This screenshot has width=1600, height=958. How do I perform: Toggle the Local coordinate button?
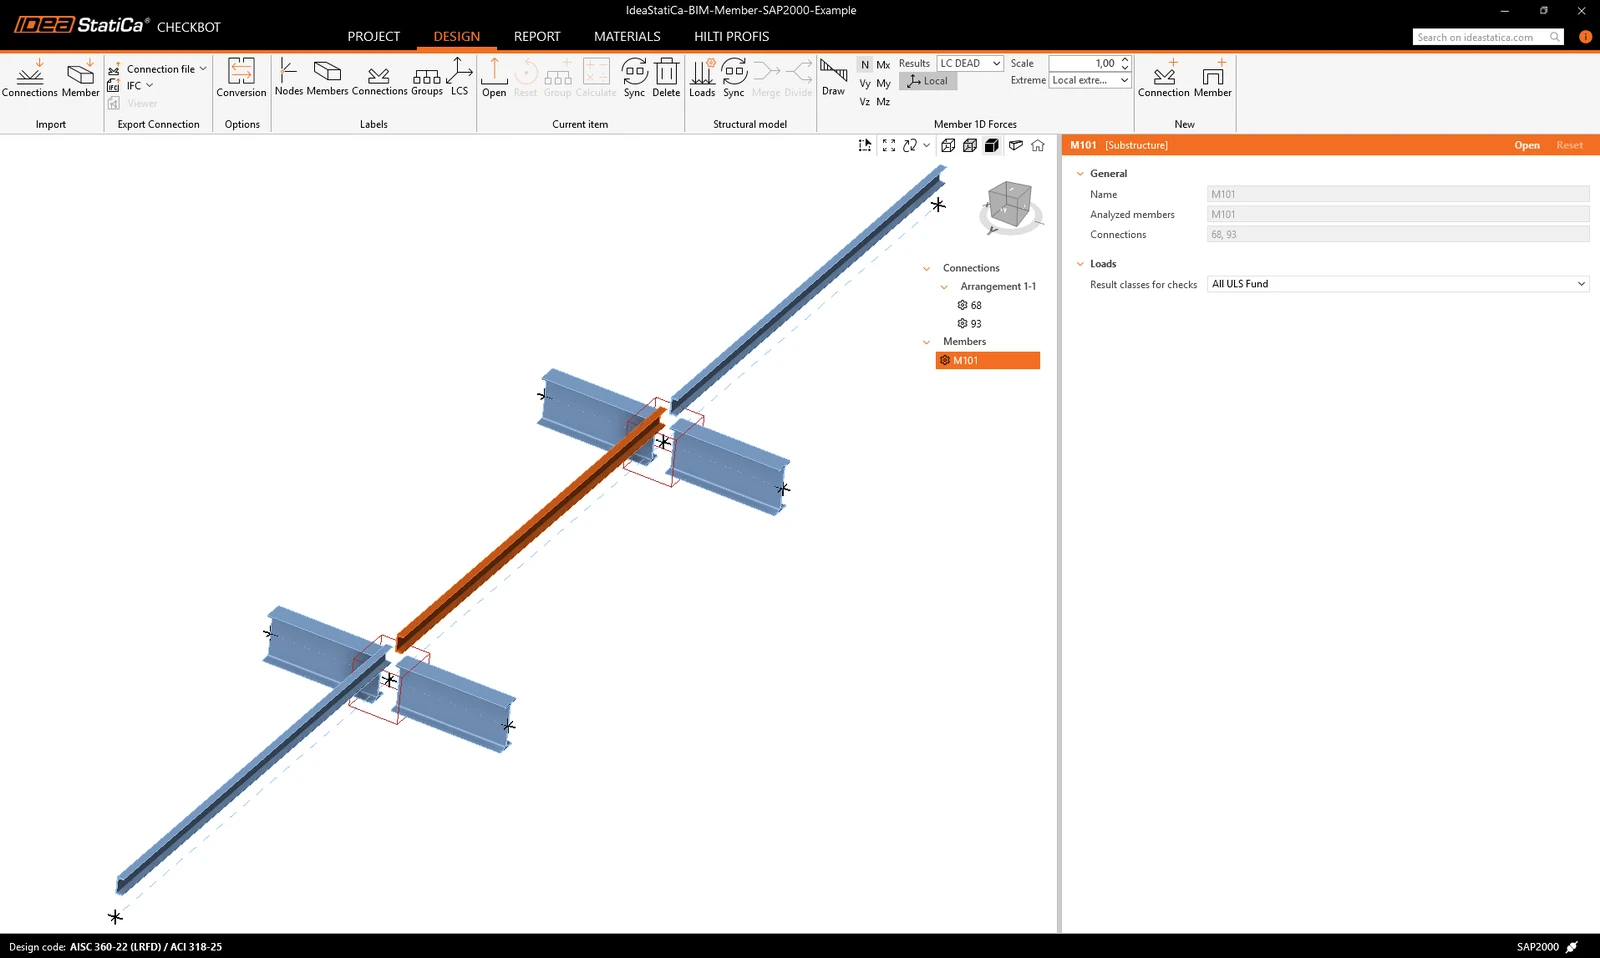pos(928,81)
